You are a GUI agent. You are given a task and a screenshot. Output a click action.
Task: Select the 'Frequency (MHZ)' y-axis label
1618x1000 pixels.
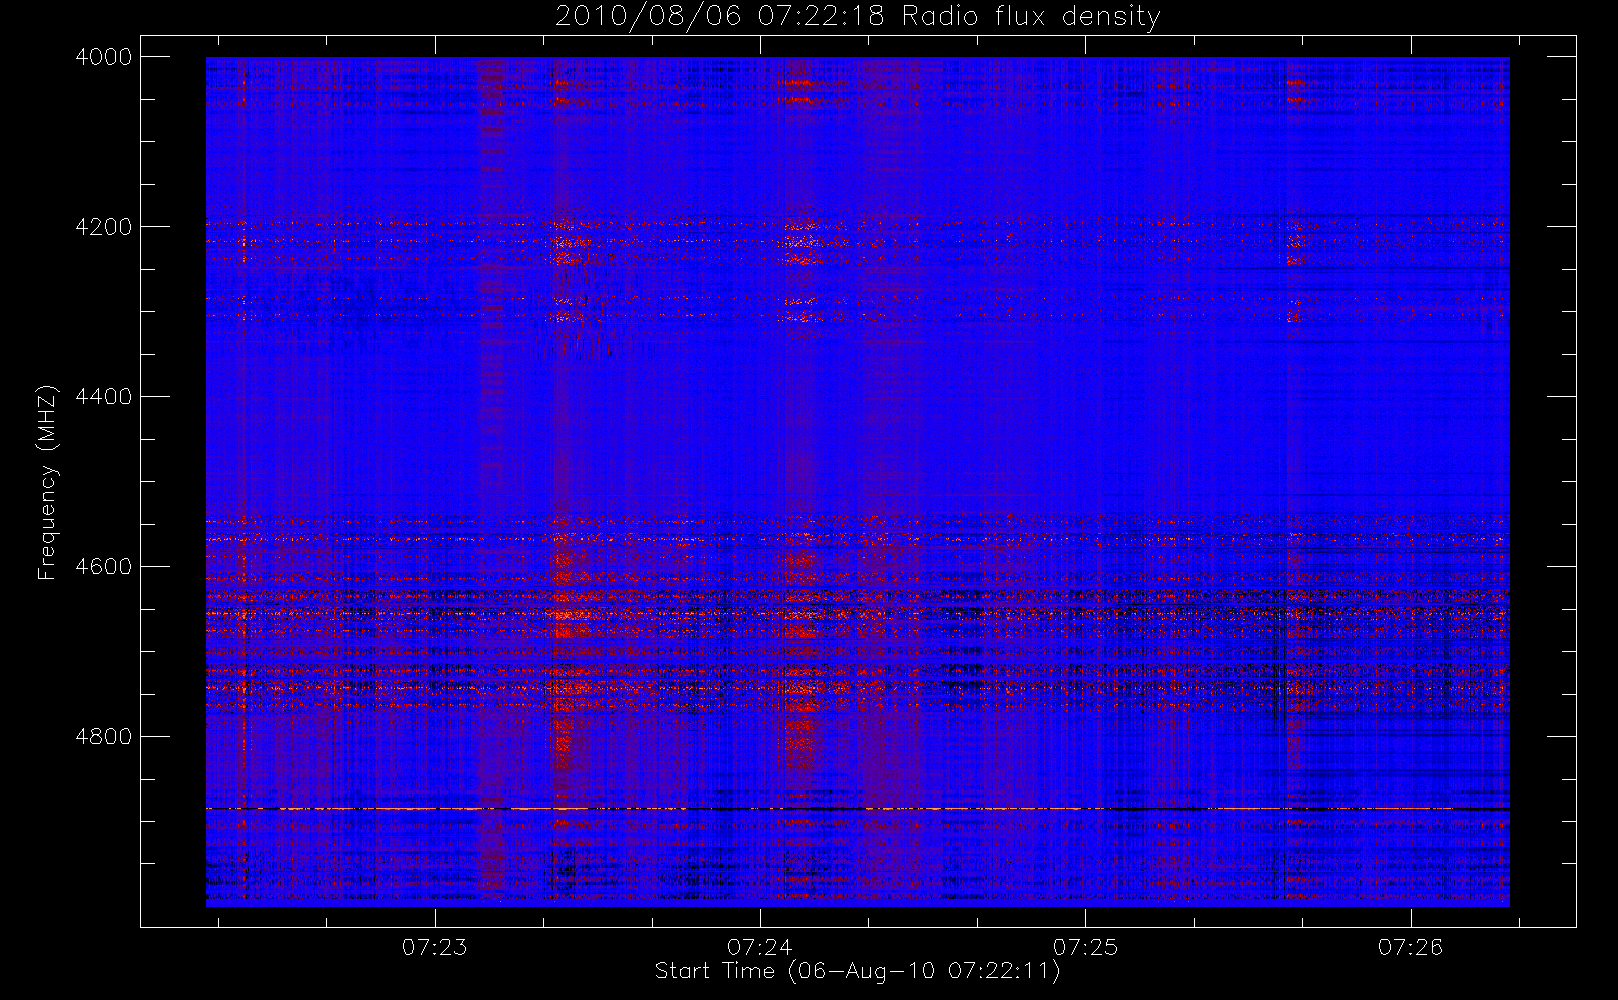click(46, 482)
